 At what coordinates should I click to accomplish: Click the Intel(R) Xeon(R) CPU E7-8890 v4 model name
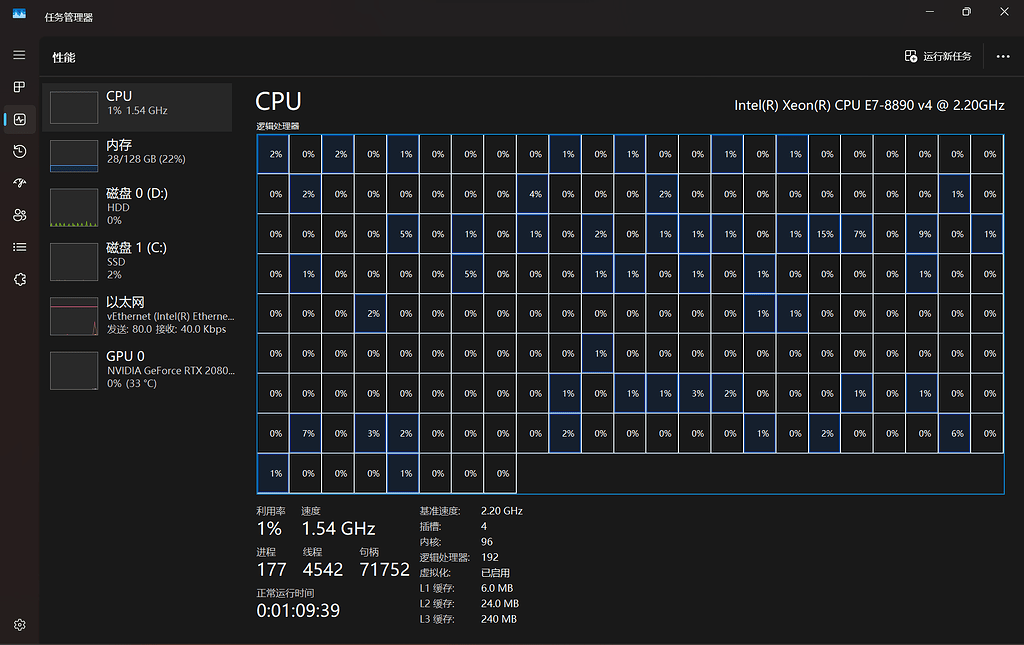point(869,105)
